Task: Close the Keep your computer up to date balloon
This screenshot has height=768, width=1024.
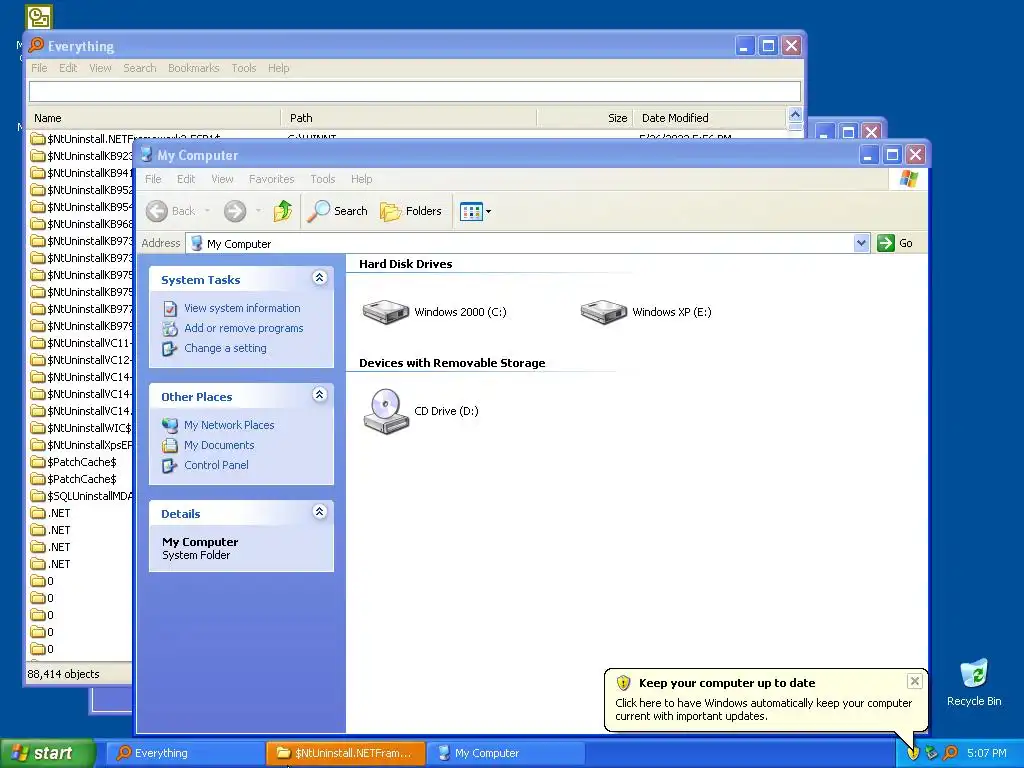Action: click(914, 681)
